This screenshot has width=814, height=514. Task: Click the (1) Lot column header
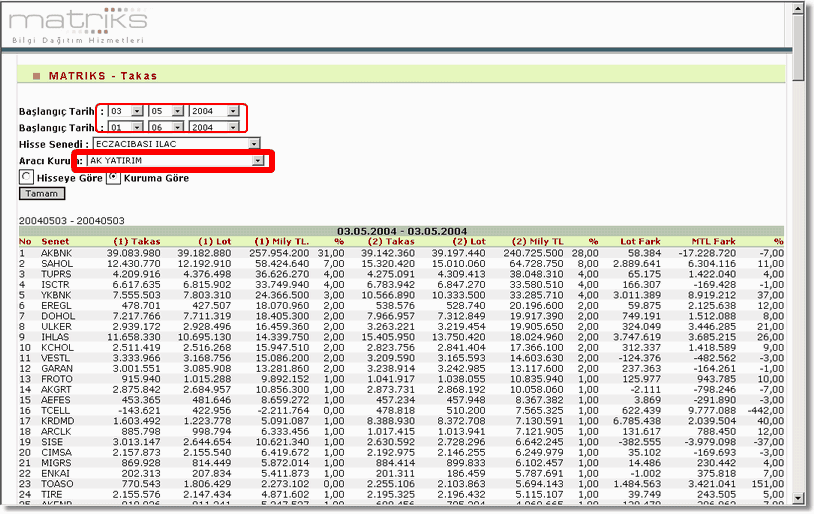[x=215, y=241]
